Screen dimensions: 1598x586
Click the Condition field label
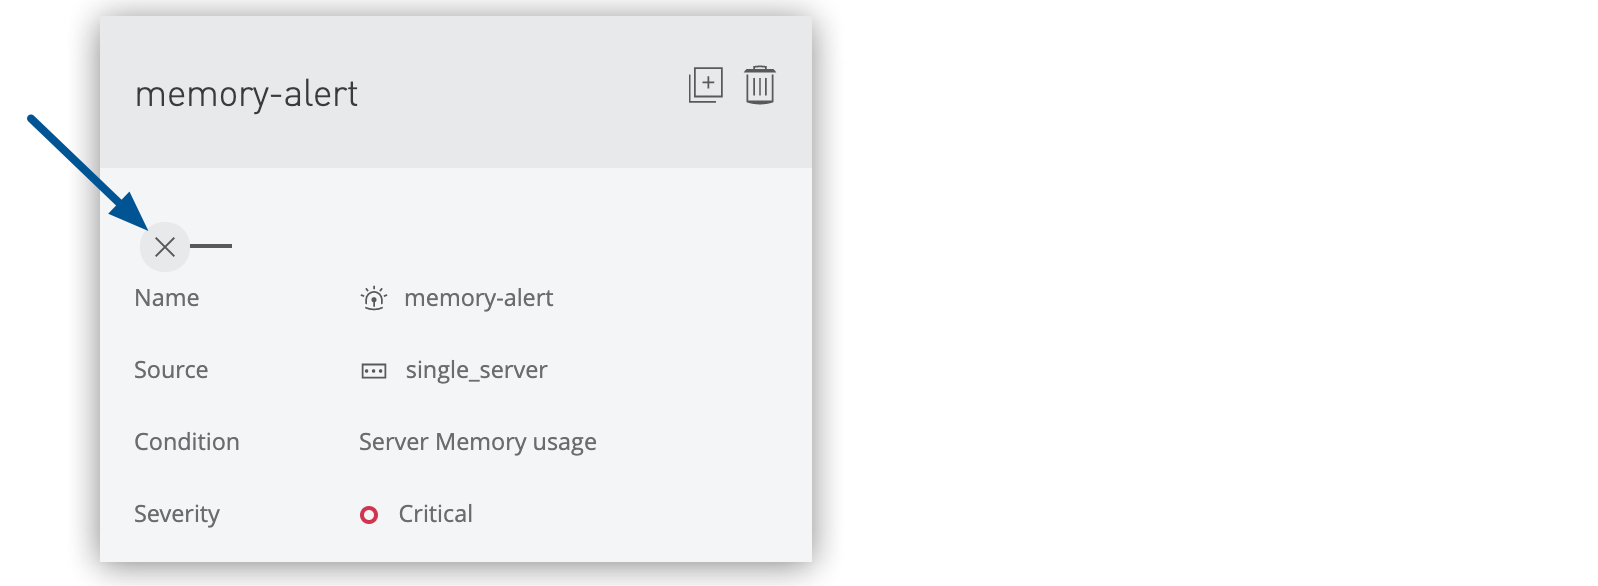click(187, 442)
